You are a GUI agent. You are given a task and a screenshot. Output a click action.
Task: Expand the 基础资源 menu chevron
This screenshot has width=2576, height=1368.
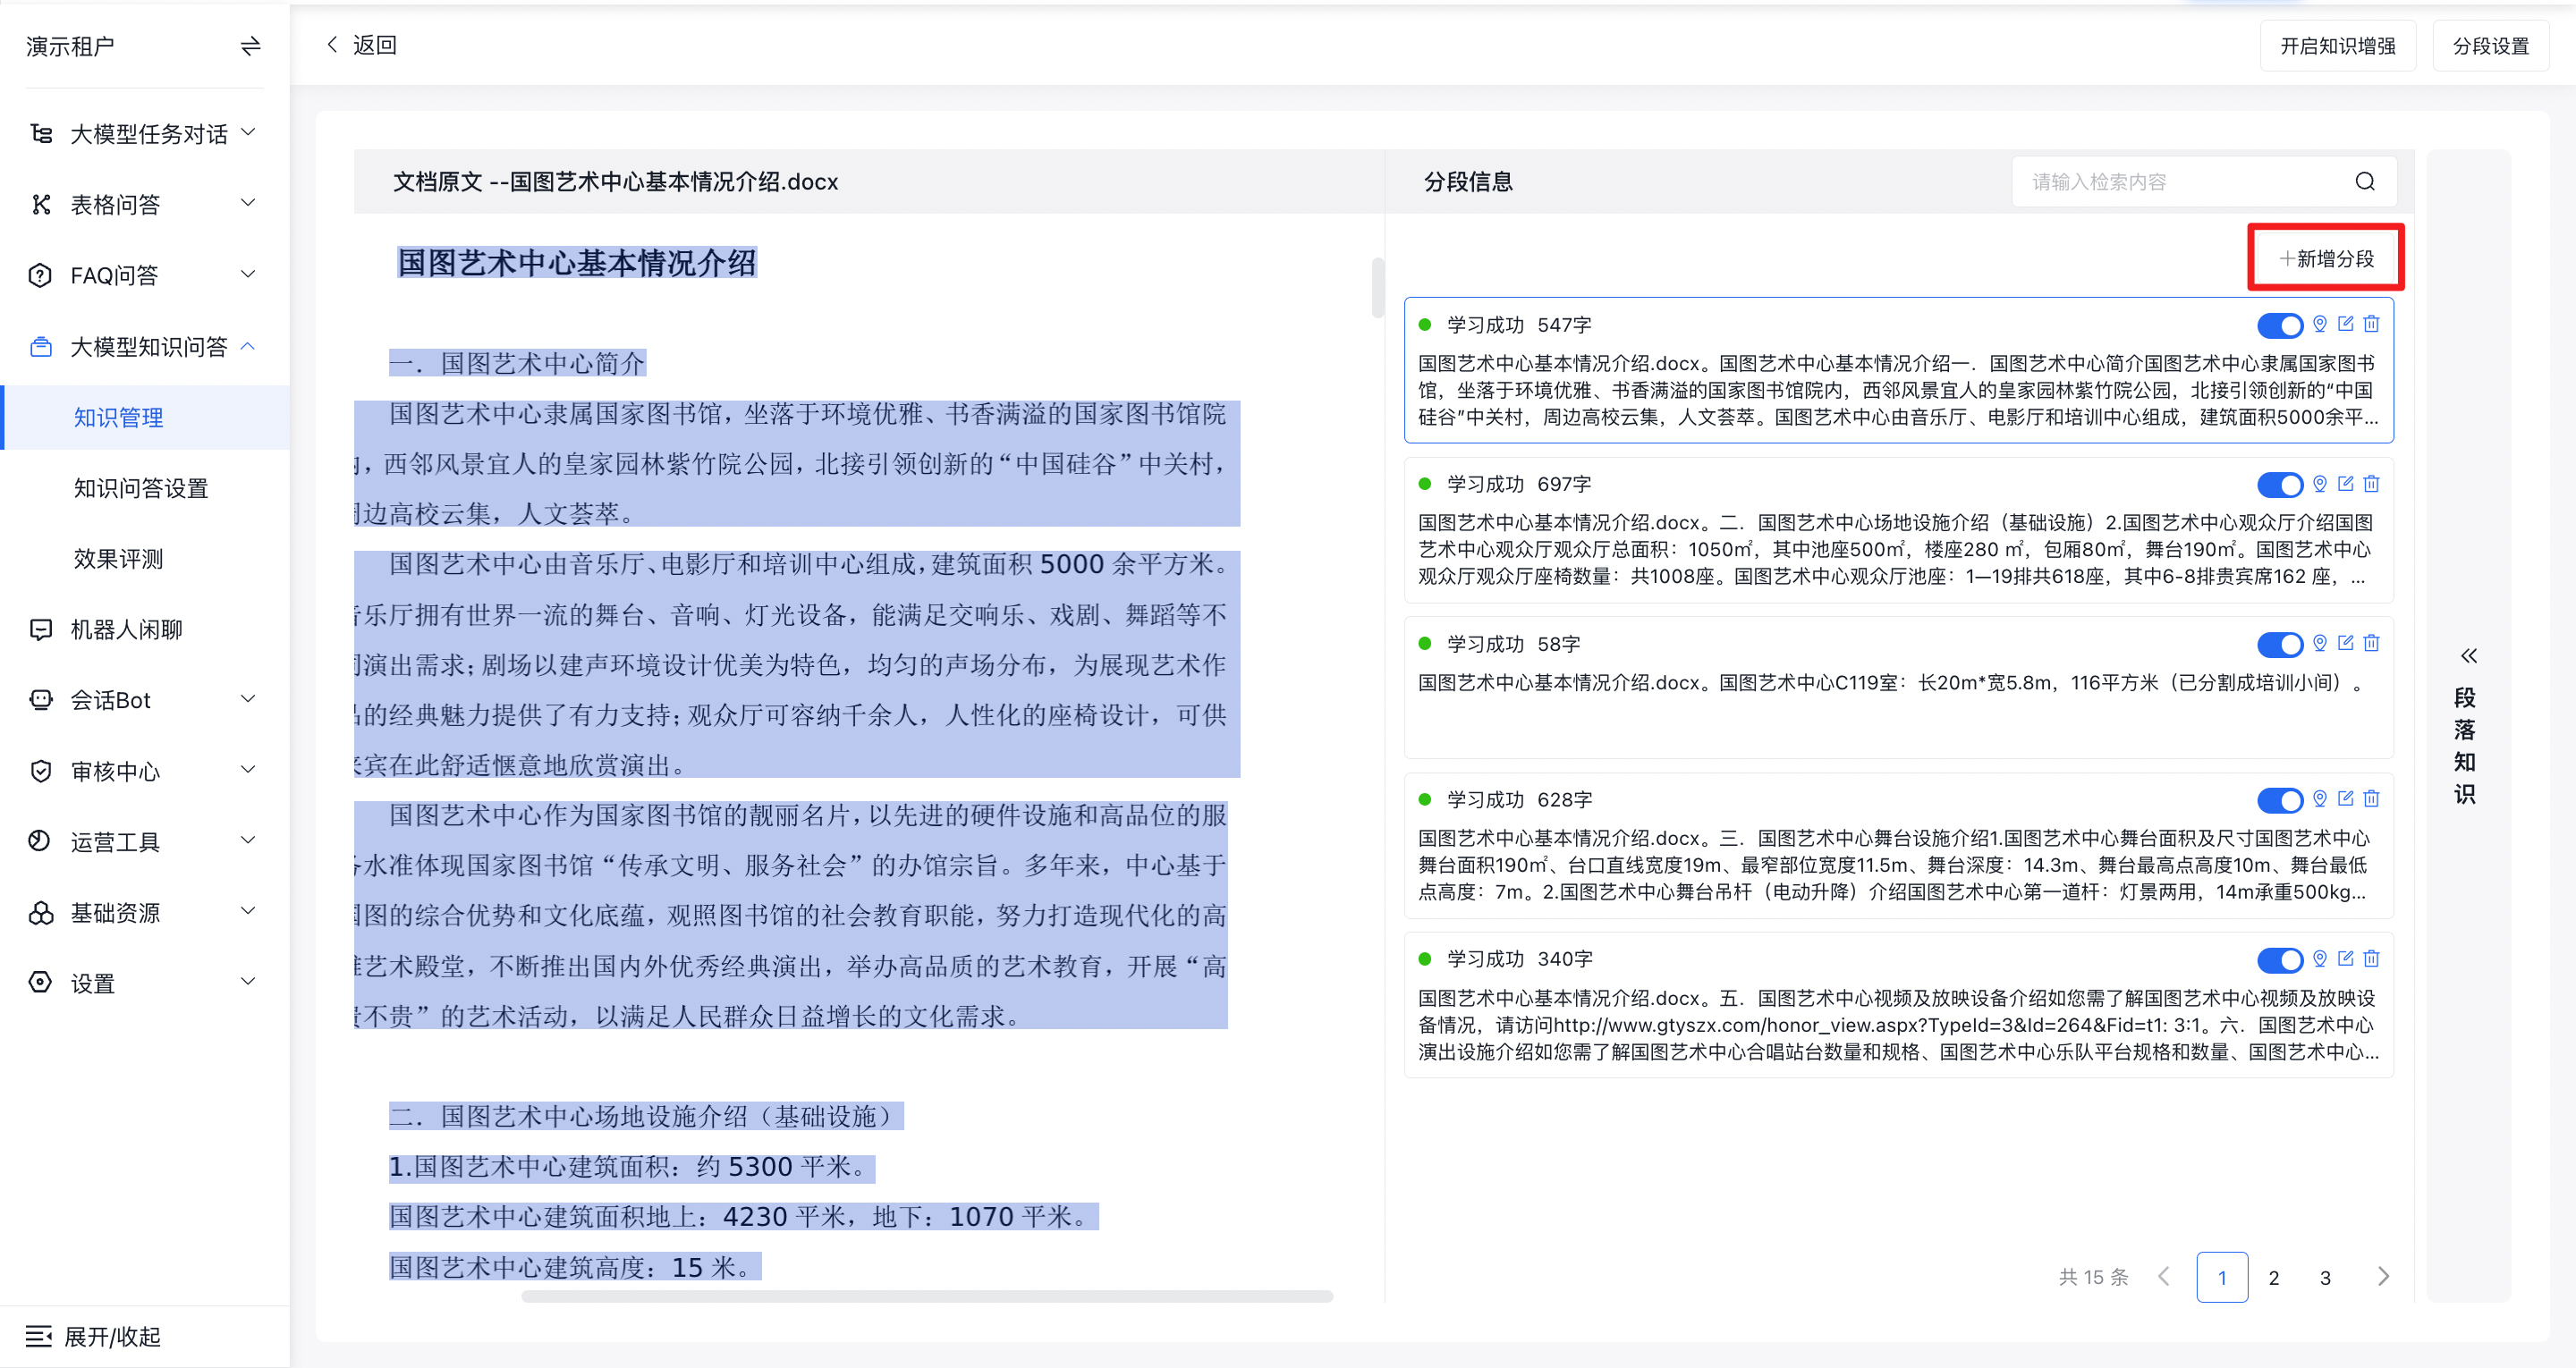point(249,911)
